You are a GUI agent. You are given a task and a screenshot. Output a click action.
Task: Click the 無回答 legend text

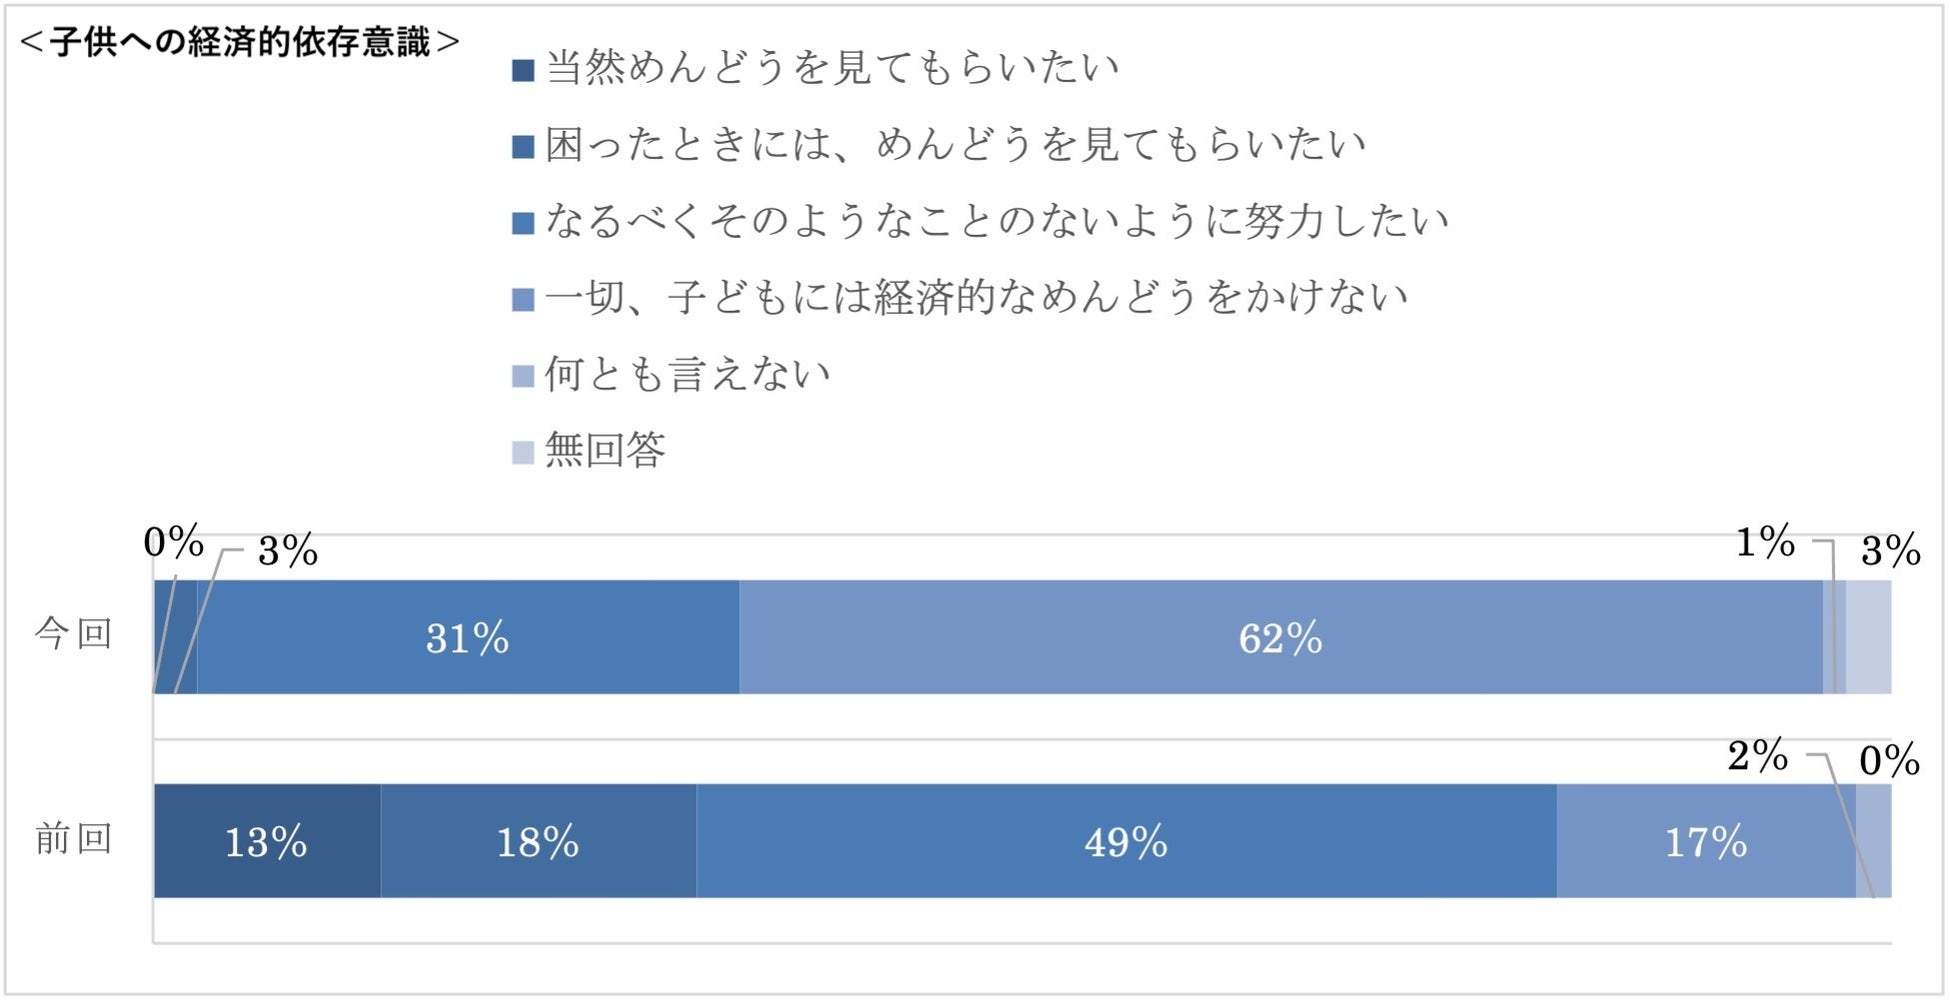[605, 450]
